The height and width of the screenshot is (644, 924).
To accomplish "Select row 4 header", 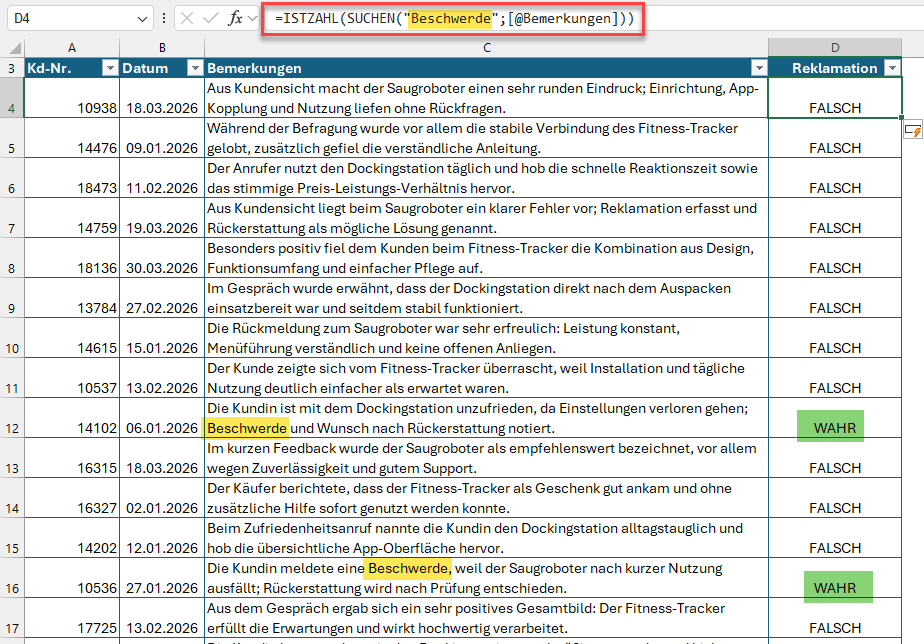I will click(12, 98).
